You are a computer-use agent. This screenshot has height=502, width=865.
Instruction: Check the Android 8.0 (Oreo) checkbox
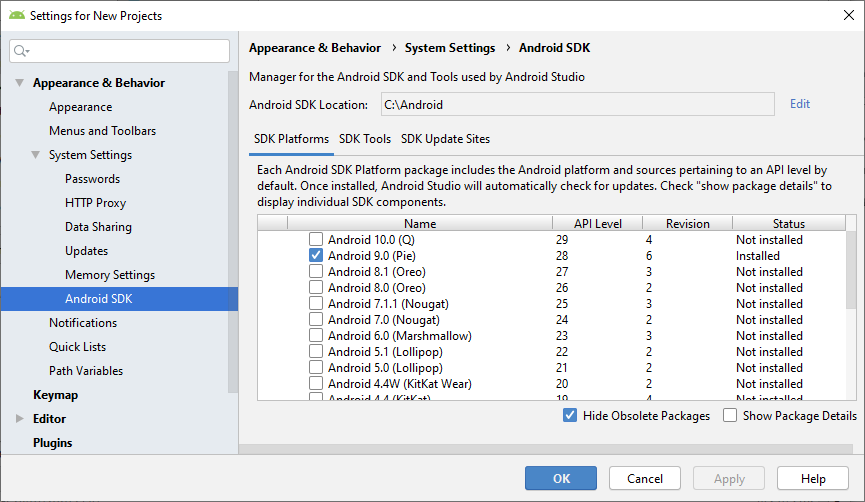pyautogui.click(x=316, y=287)
